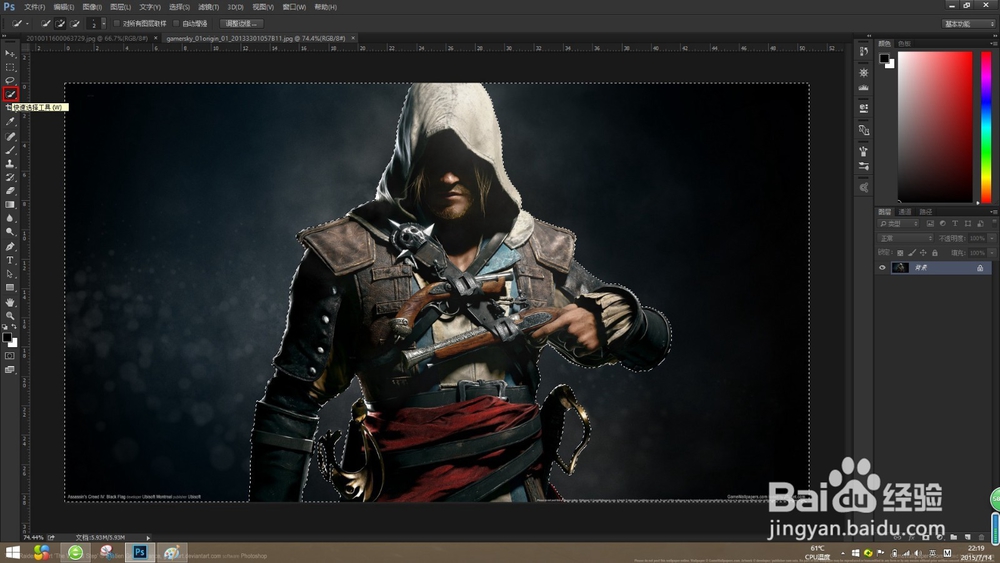Select the Pen tool
The height and width of the screenshot is (563, 1000).
pos(10,246)
